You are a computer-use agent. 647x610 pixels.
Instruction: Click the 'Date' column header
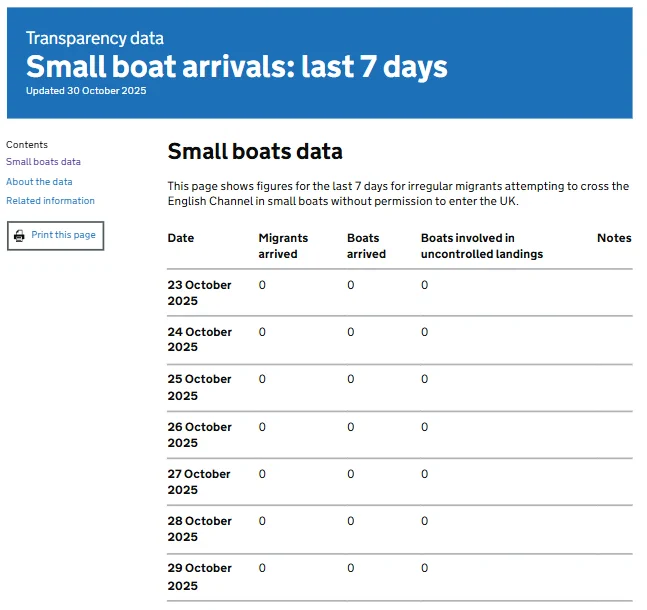181,238
